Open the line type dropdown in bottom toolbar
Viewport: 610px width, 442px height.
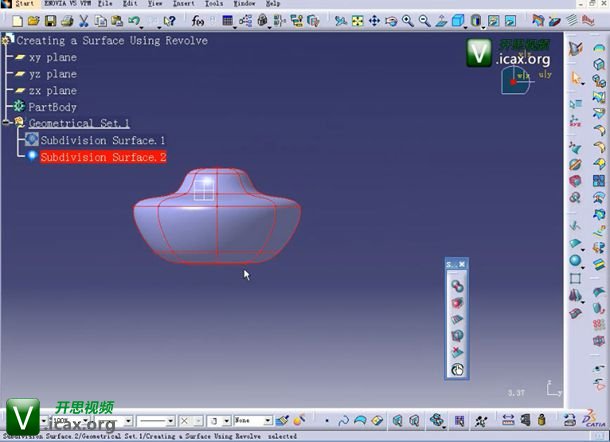tap(170, 421)
